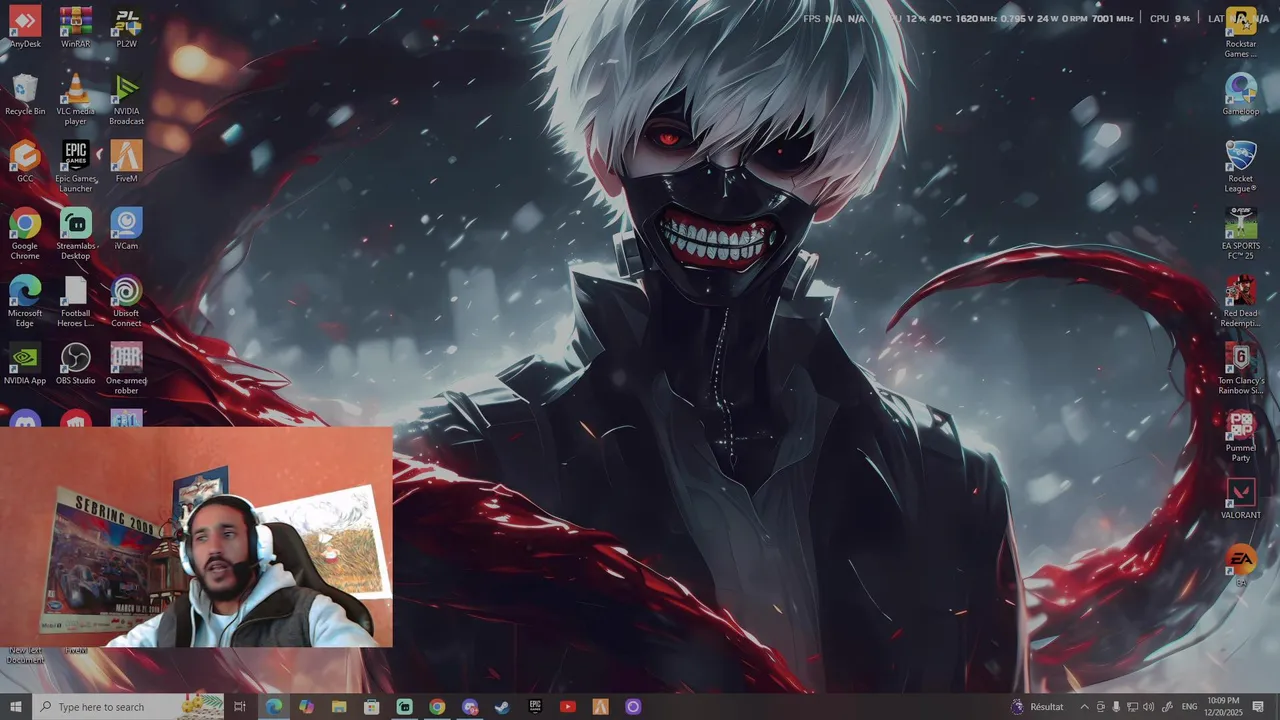The image size is (1280, 720).
Task: Select the Gameloop desktop icon
Action: click(1241, 94)
